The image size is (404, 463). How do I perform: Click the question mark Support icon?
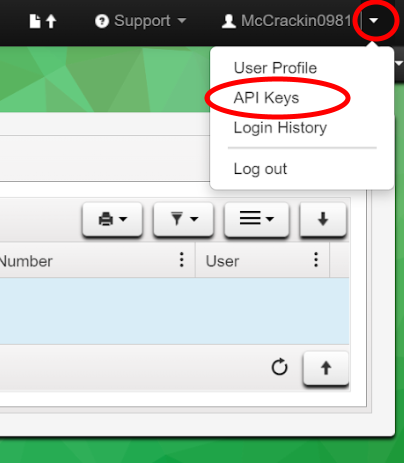pyautogui.click(x=102, y=21)
